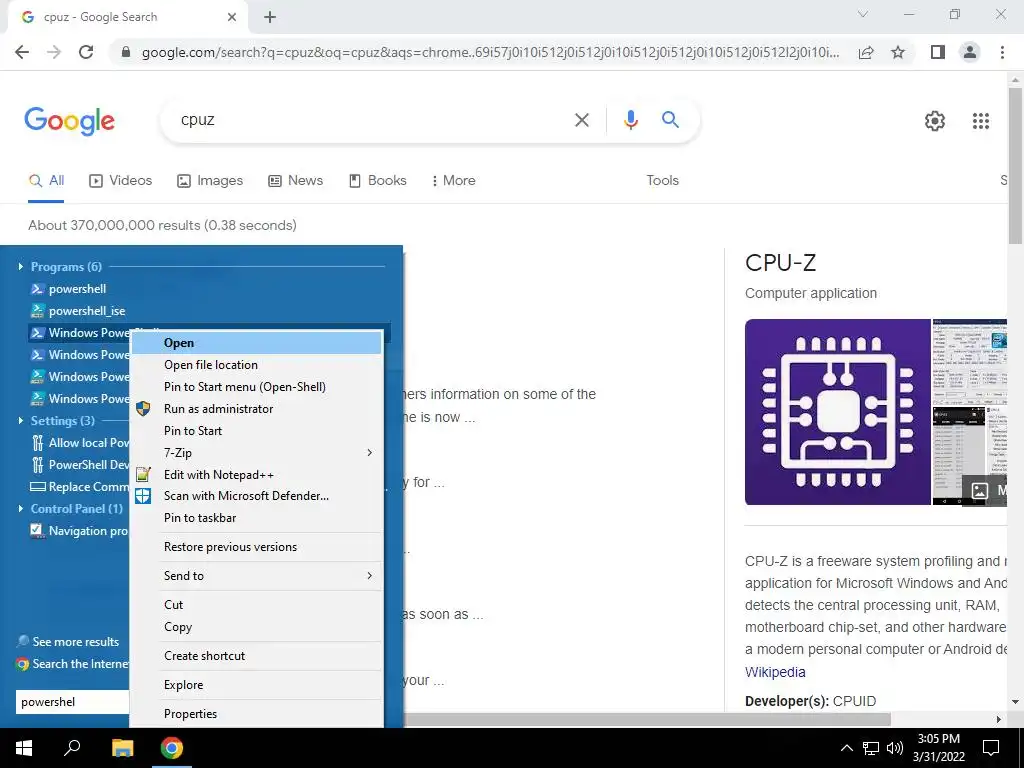Close the cpuz Google Search tab
This screenshot has height=768, width=1024.
click(x=232, y=17)
